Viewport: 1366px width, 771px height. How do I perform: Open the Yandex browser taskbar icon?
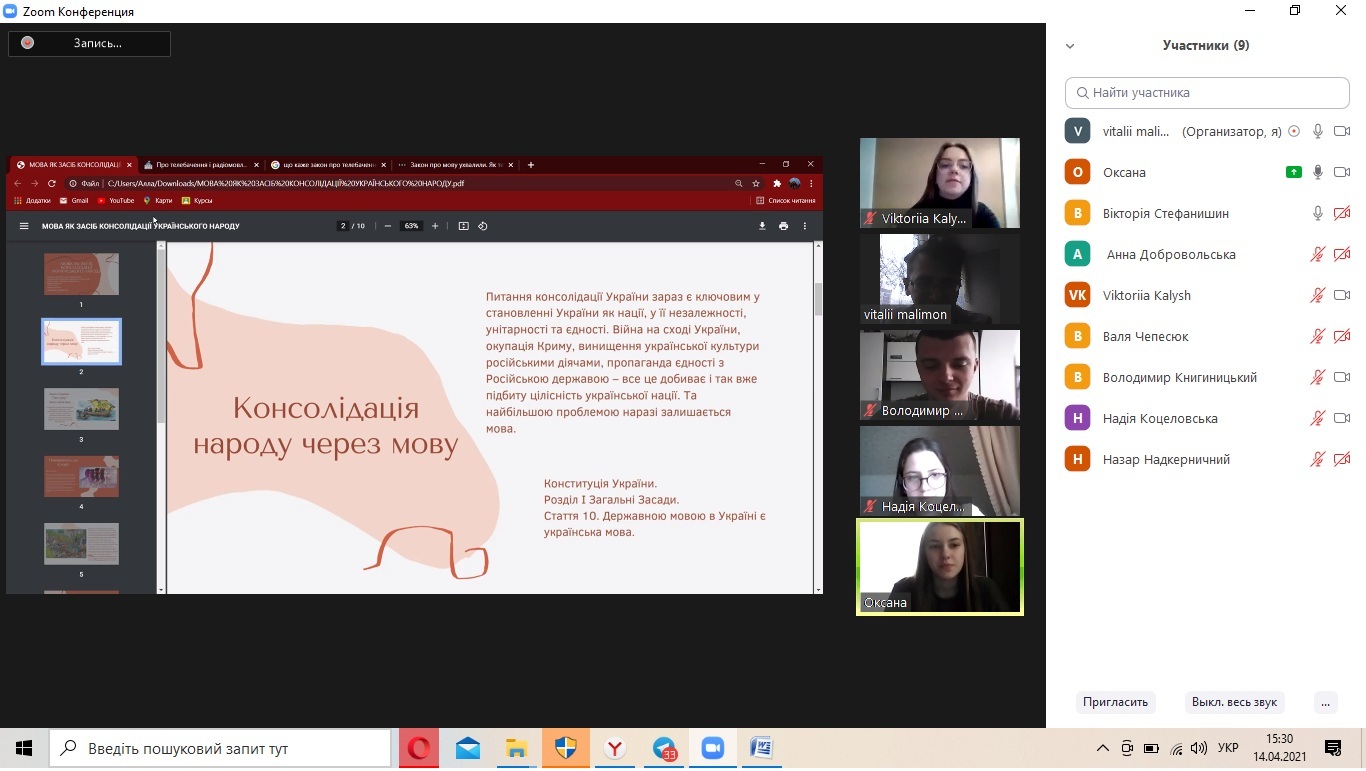tap(616, 748)
